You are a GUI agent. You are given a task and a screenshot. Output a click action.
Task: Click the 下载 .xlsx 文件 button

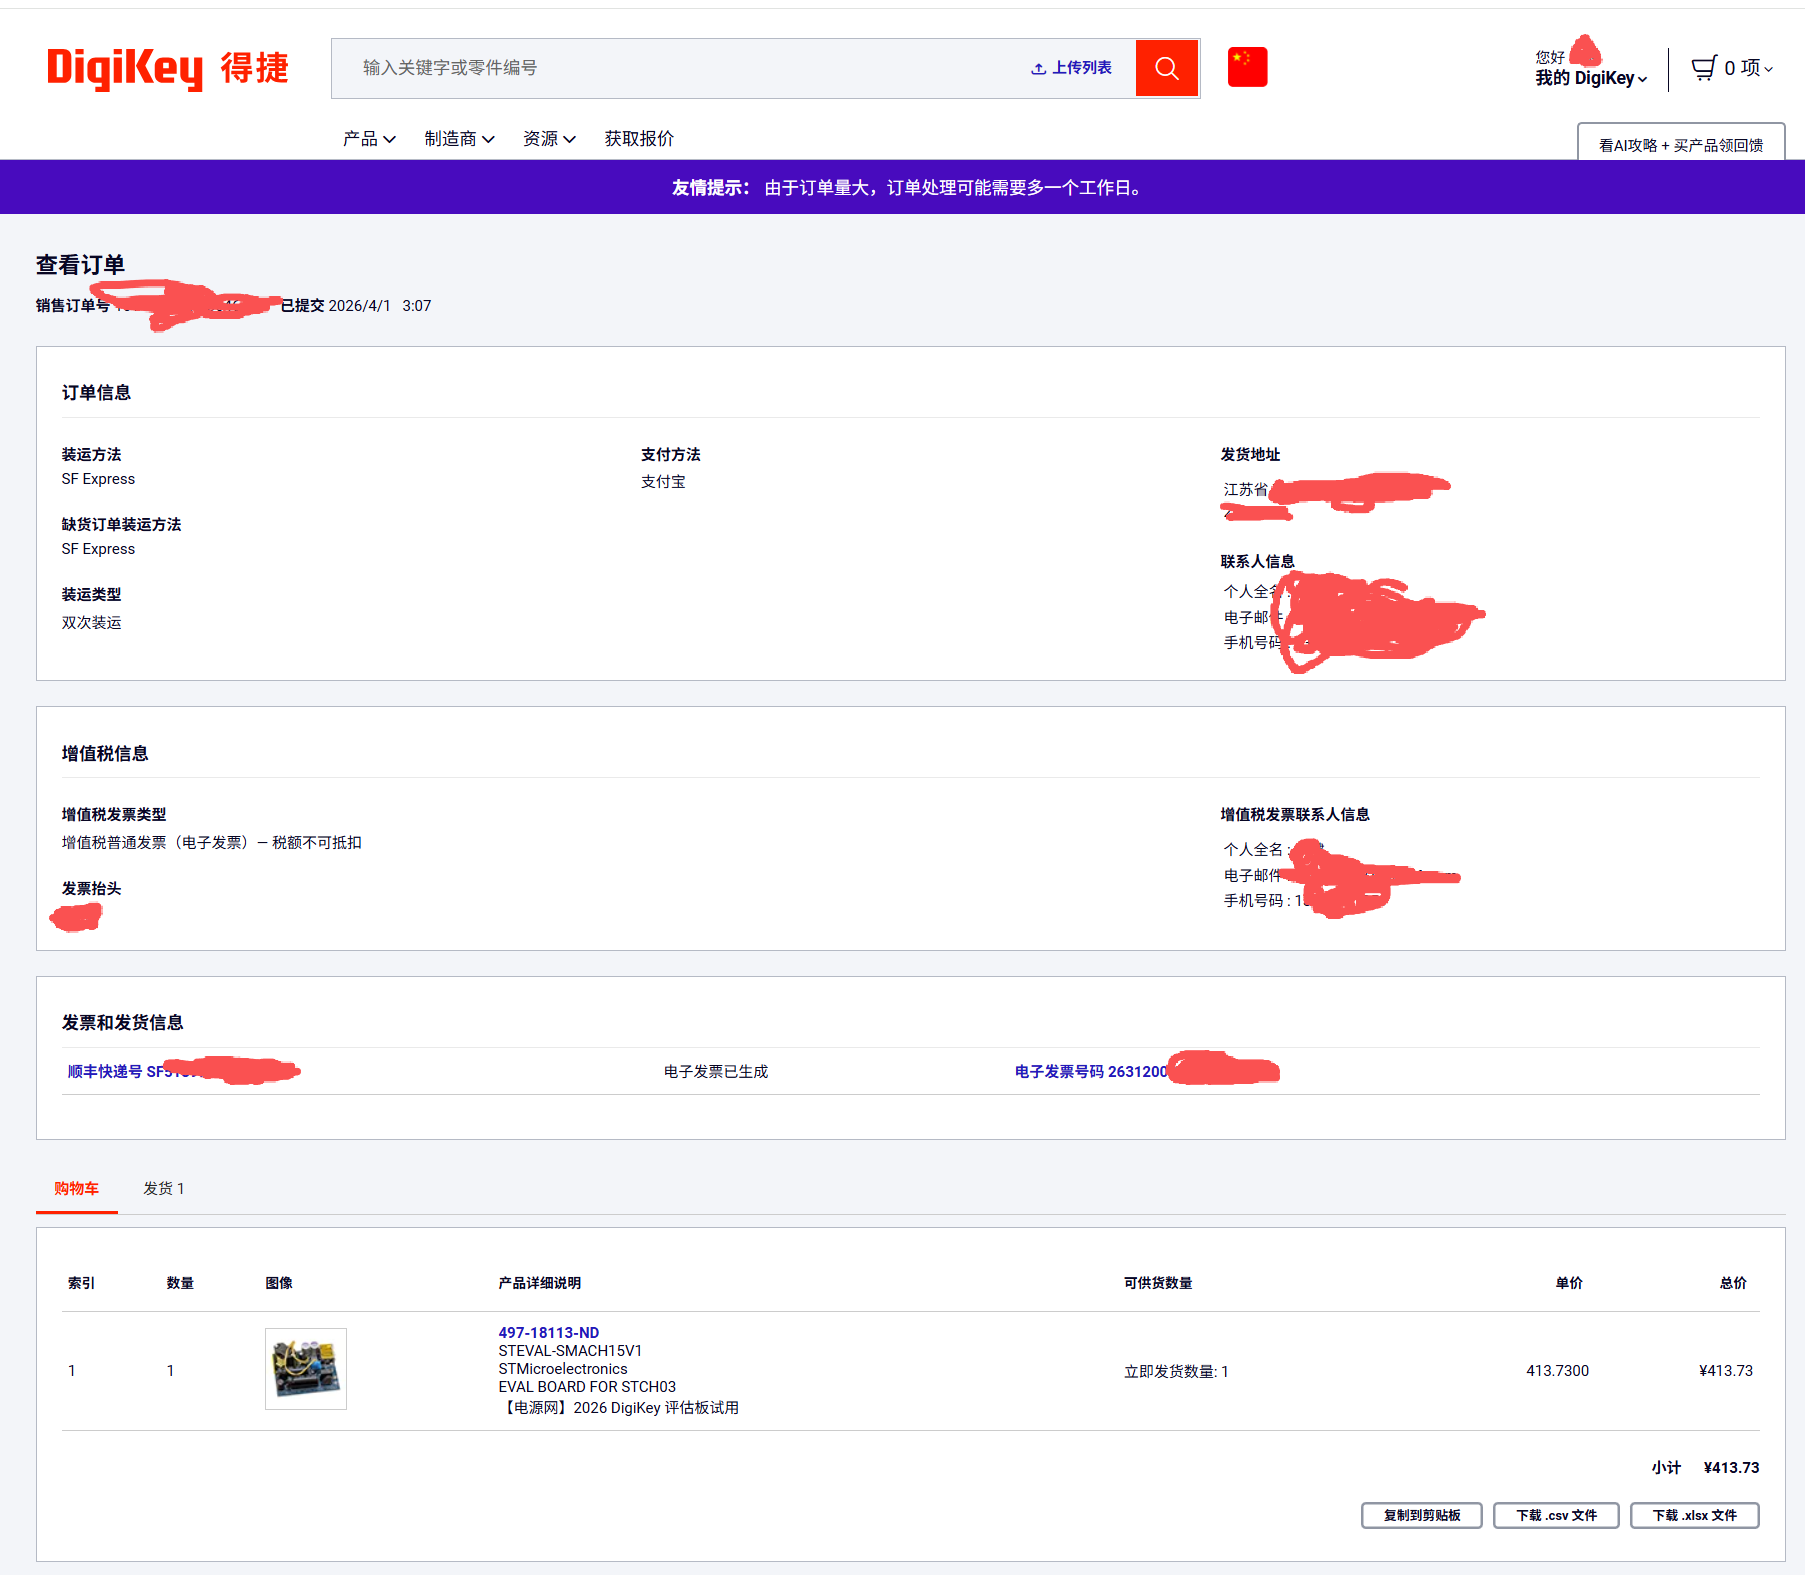pyautogui.click(x=1695, y=1515)
